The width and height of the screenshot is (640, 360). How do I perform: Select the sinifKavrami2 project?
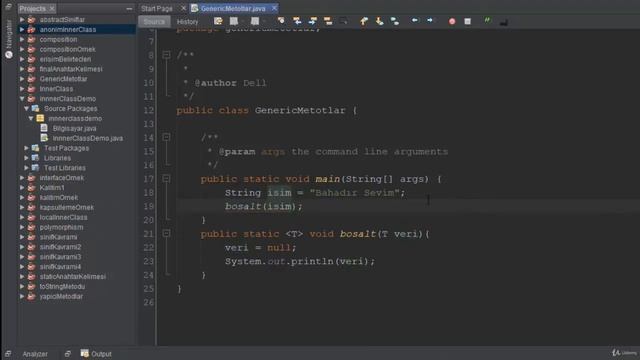point(60,247)
